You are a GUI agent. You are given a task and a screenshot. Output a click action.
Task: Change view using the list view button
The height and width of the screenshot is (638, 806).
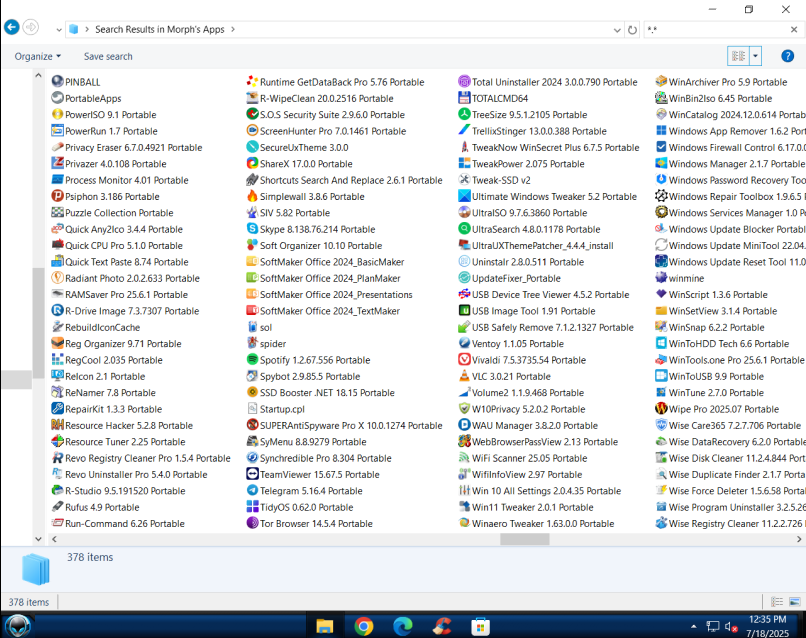[739, 56]
